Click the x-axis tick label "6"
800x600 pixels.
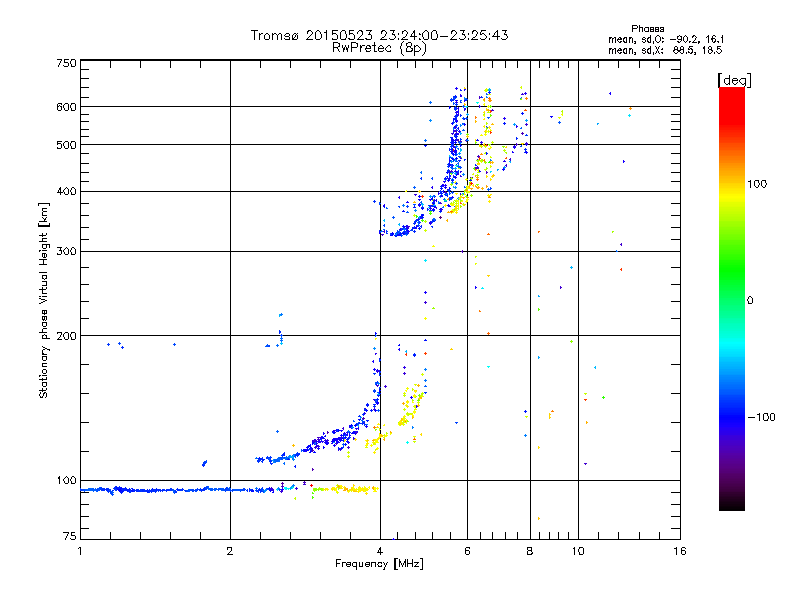click(467, 551)
